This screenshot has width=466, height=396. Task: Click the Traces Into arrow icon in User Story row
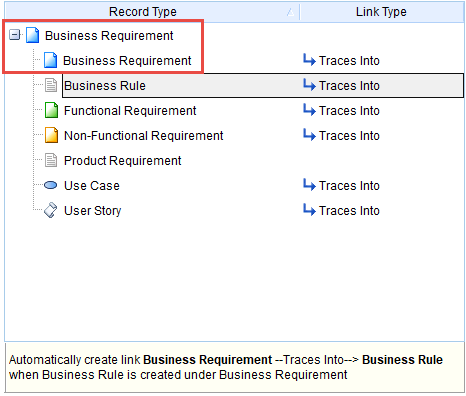309,210
